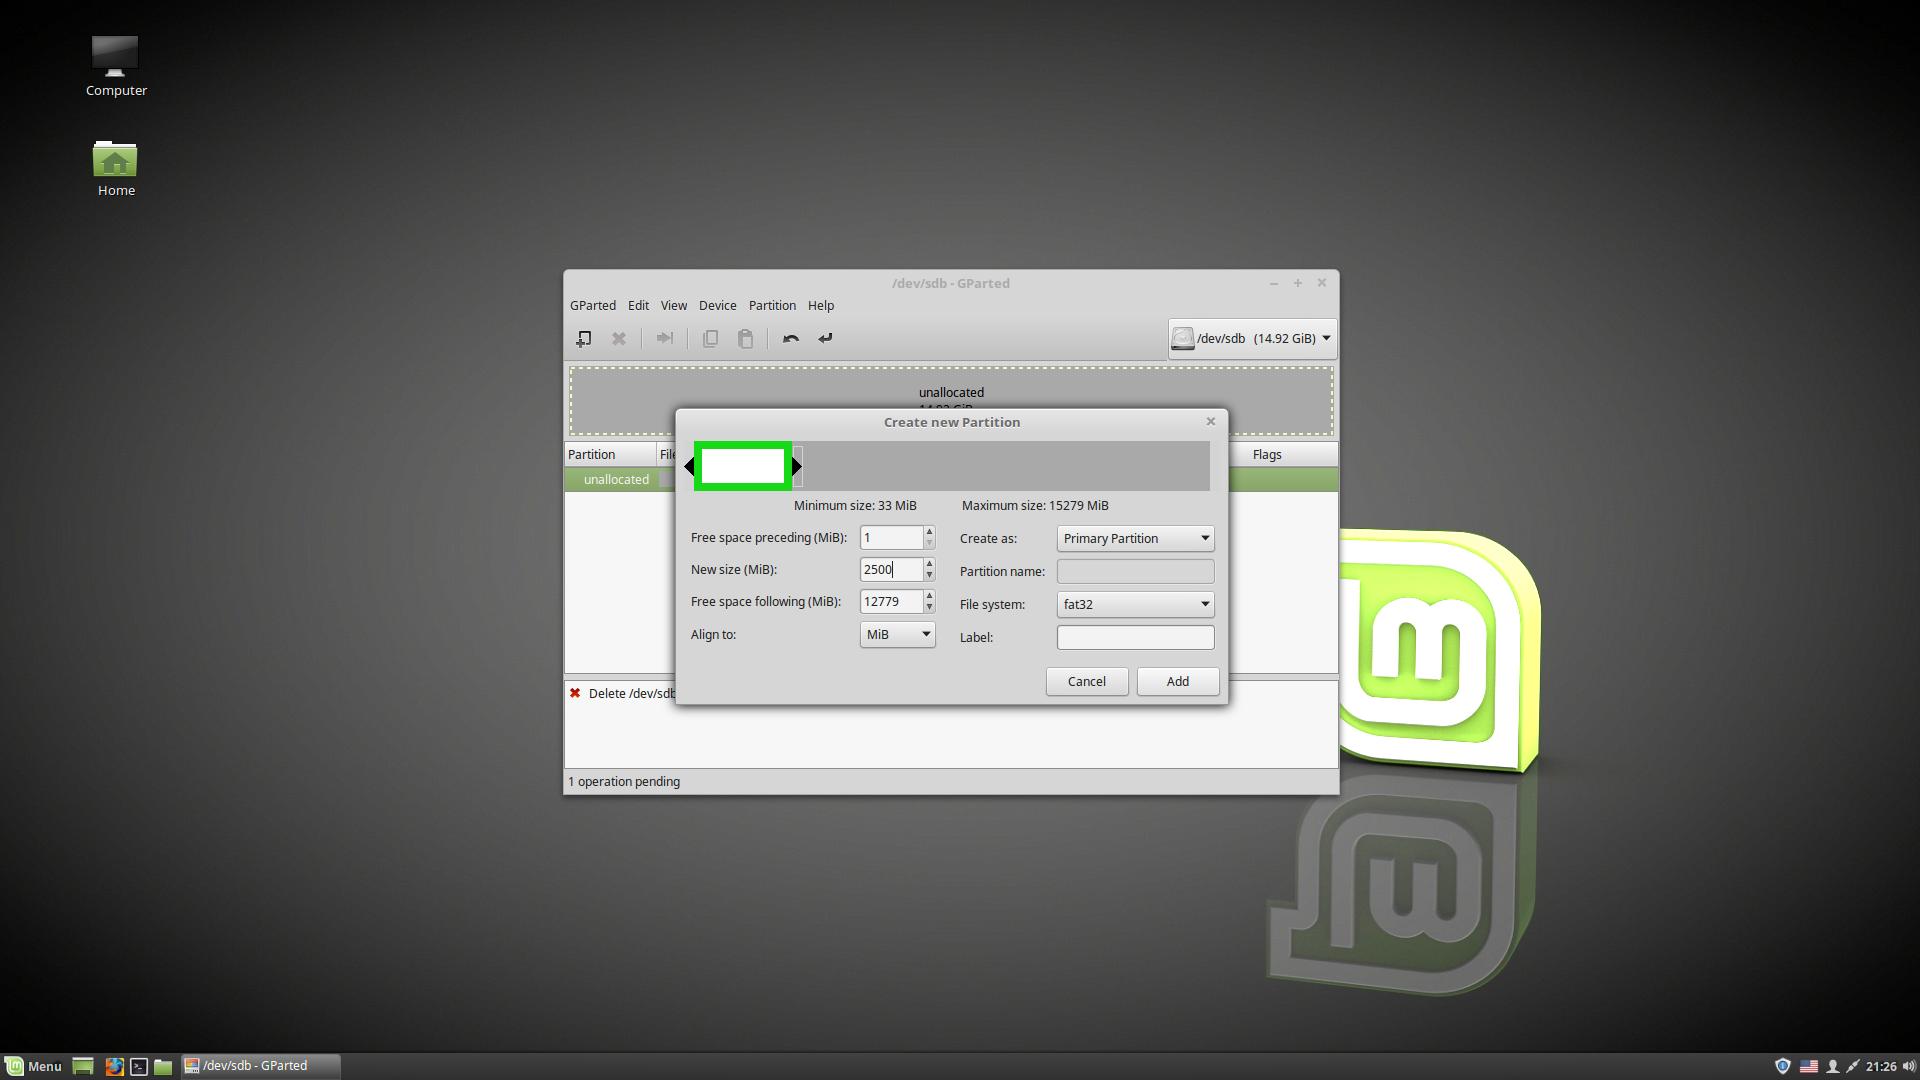1920x1080 pixels.
Task: Click the network connection tray icon
Action: pos(1853,1067)
